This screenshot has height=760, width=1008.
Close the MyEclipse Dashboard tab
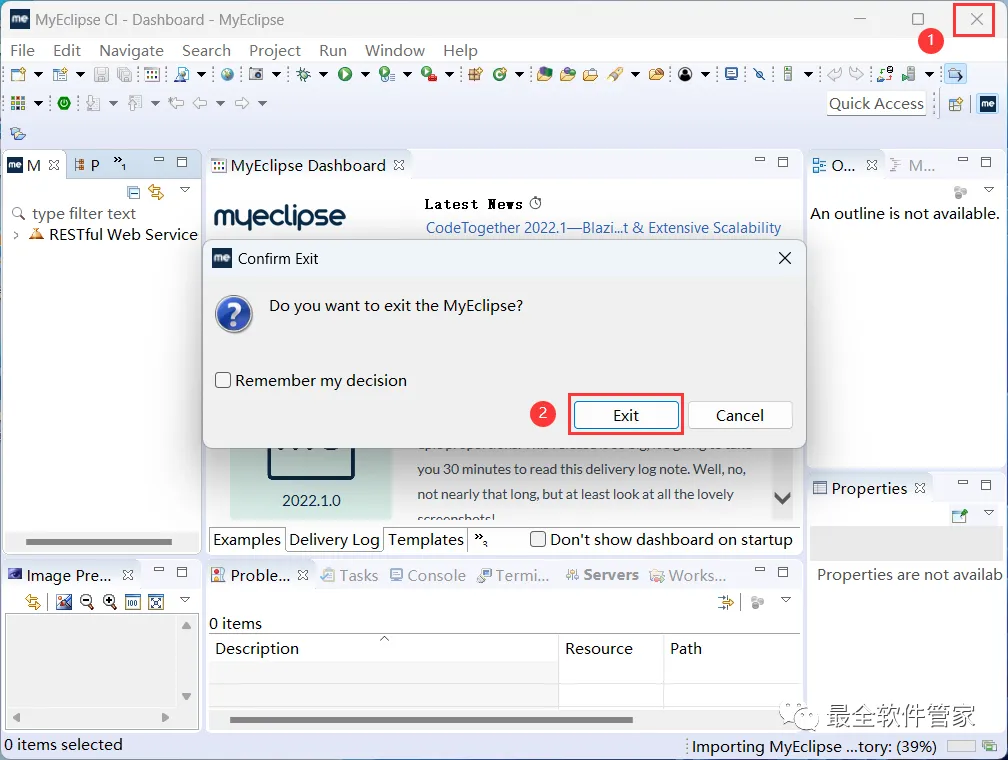(399, 165)
